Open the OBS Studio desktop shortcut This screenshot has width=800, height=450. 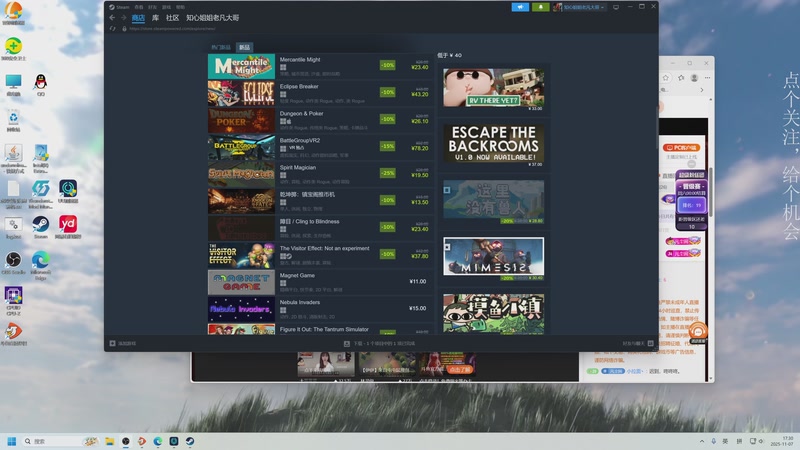click(13, 262)
